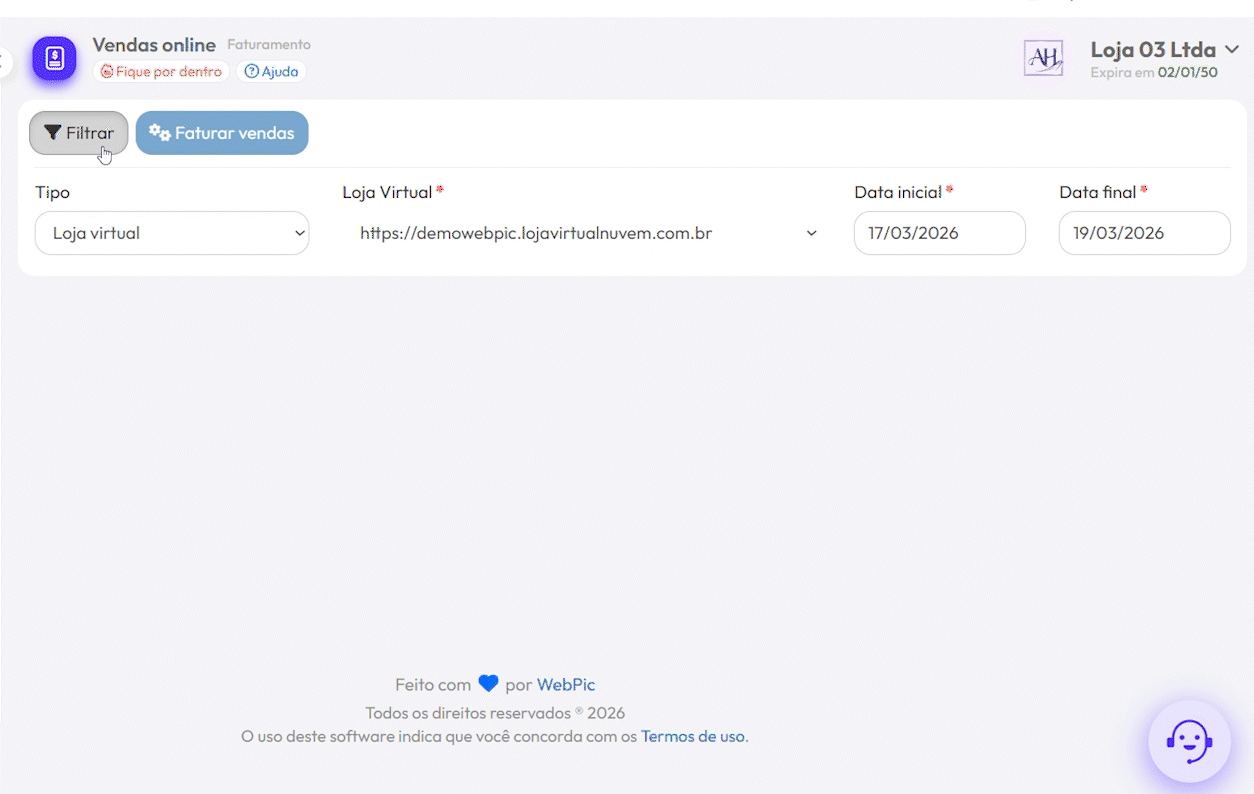Click the Vendas online title
The width and height of the screenshot is (1254, 794).
tap(154, 45)
